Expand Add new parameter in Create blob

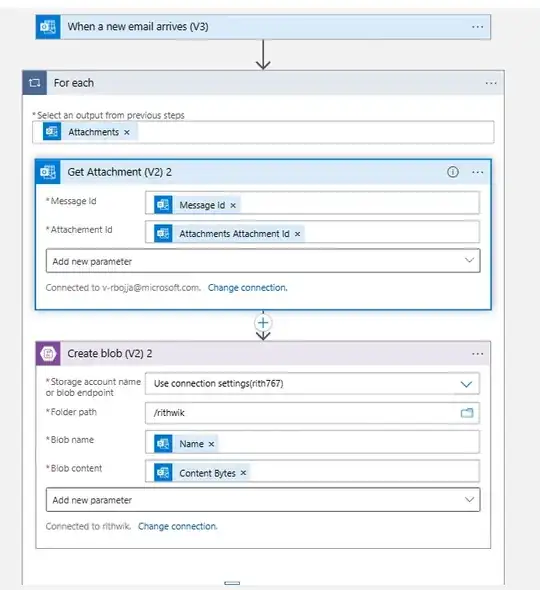(263, 500)
